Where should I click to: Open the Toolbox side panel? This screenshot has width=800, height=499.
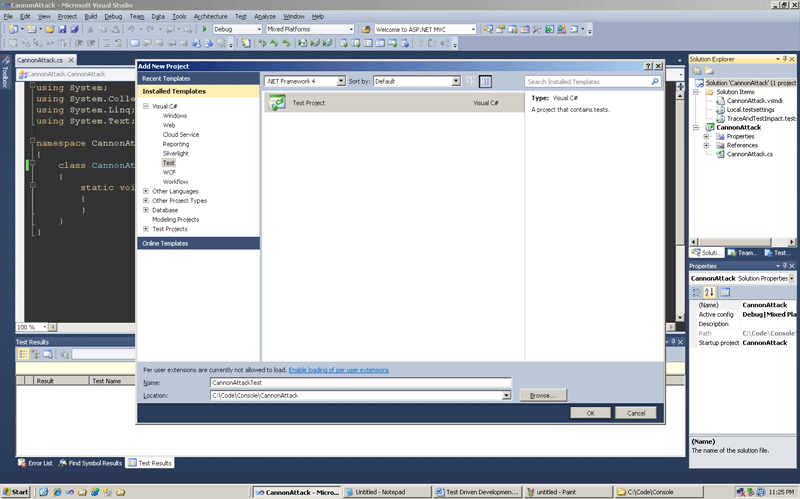point(6,71)
